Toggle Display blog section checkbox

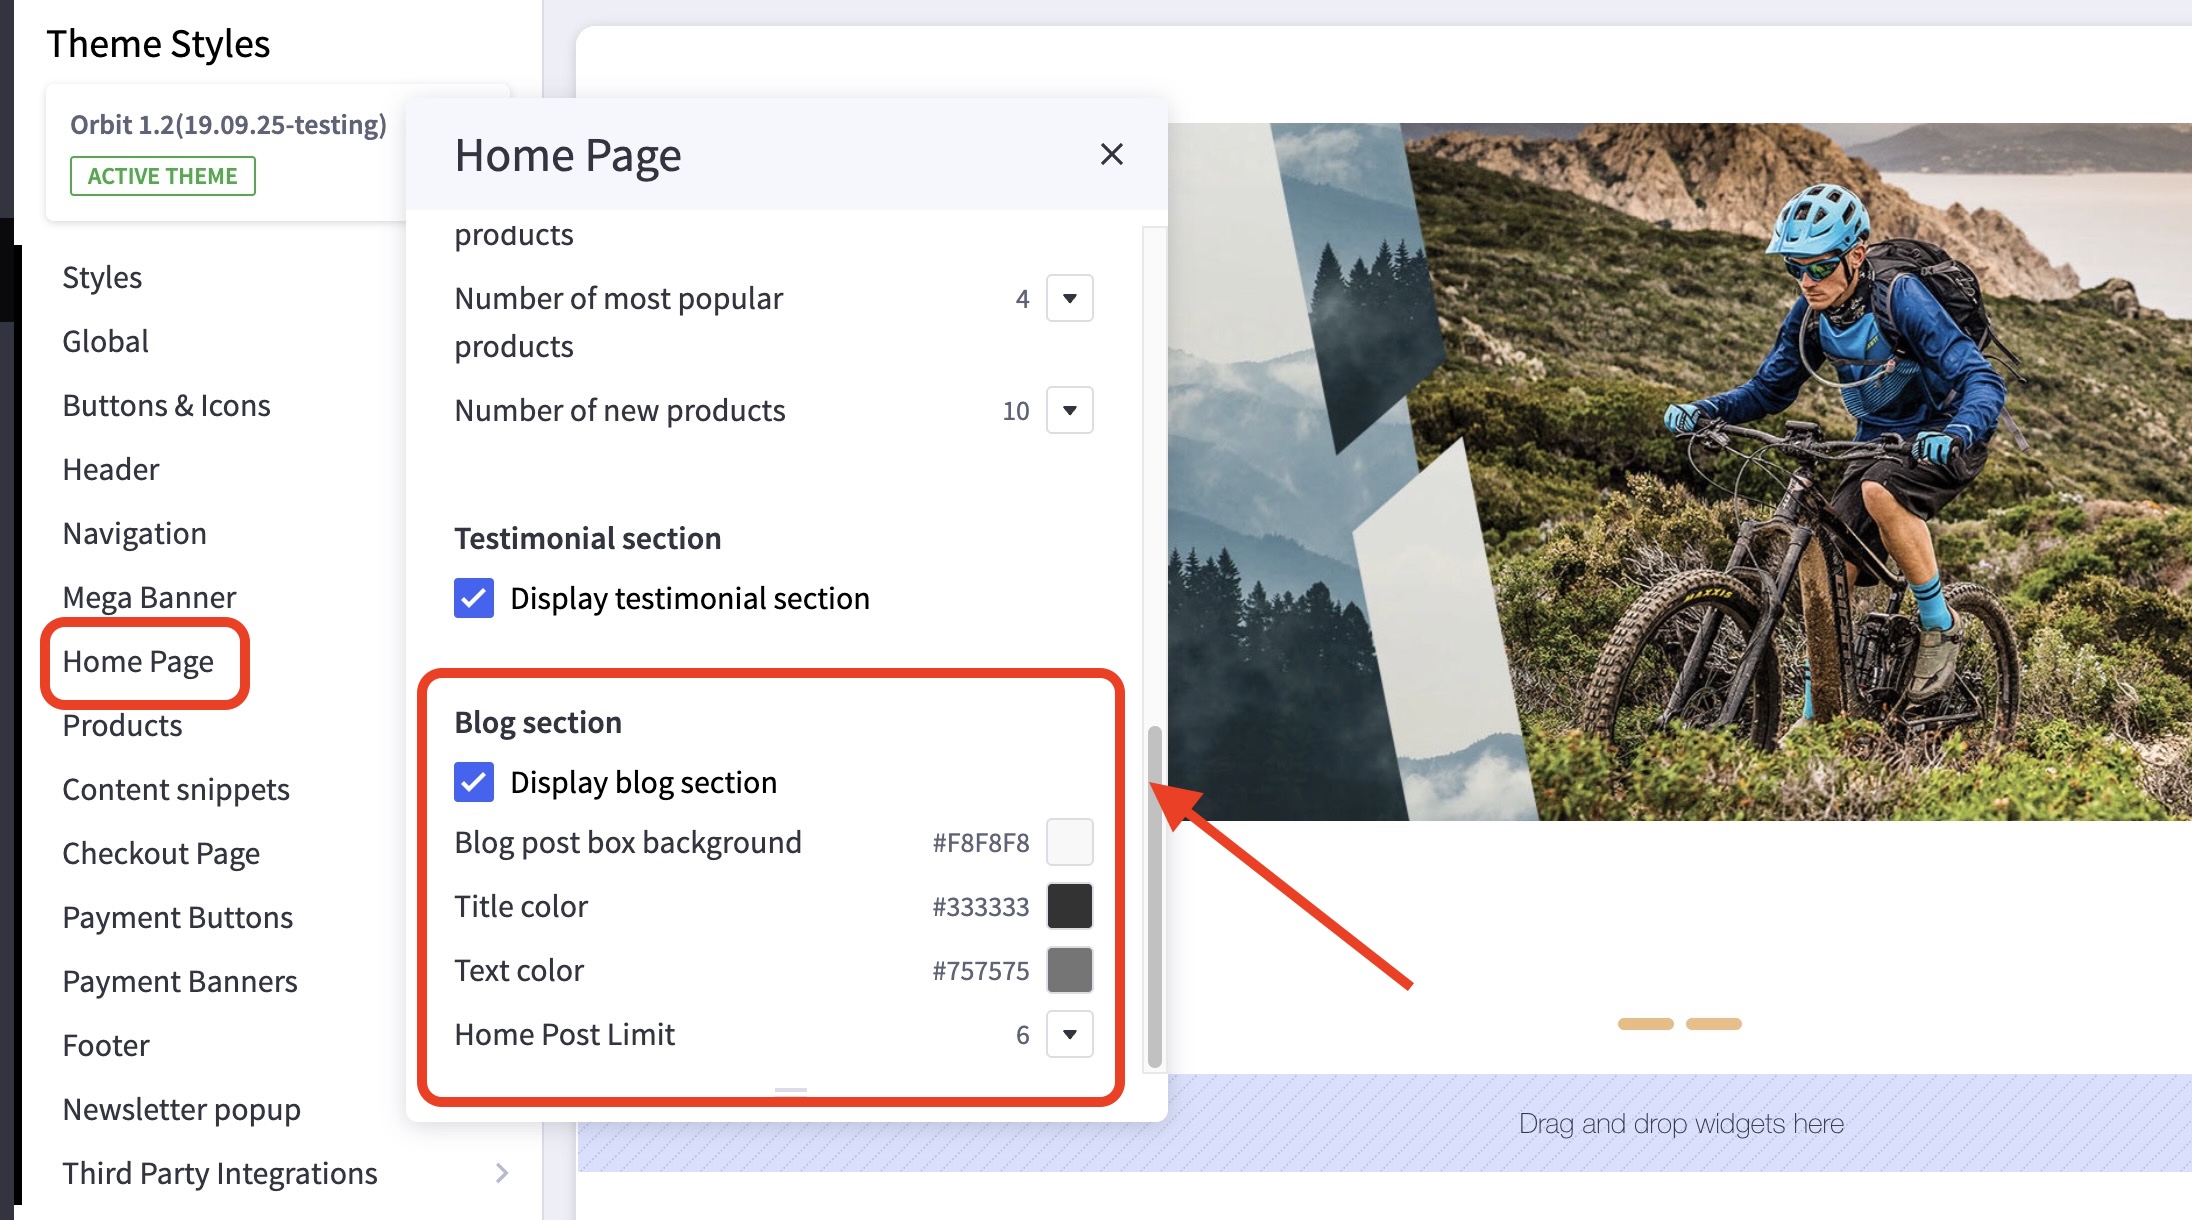tap(474, 782)
